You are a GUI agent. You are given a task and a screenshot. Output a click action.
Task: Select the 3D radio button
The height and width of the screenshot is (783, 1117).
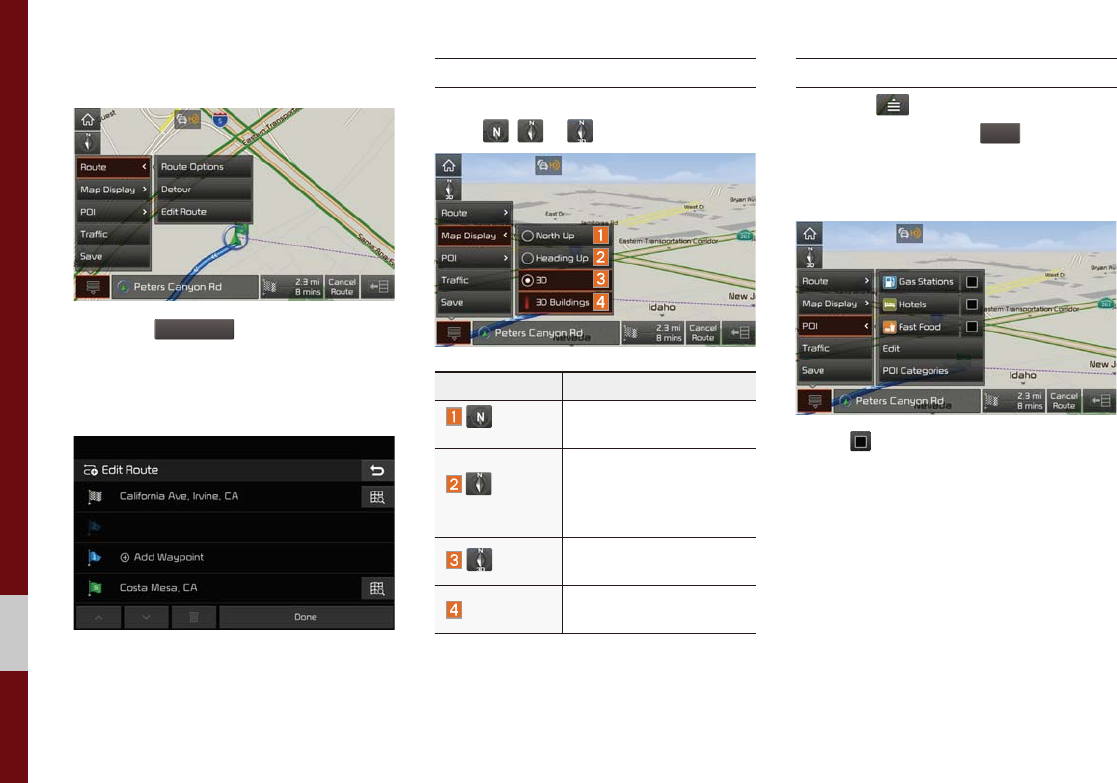point(528,281)
